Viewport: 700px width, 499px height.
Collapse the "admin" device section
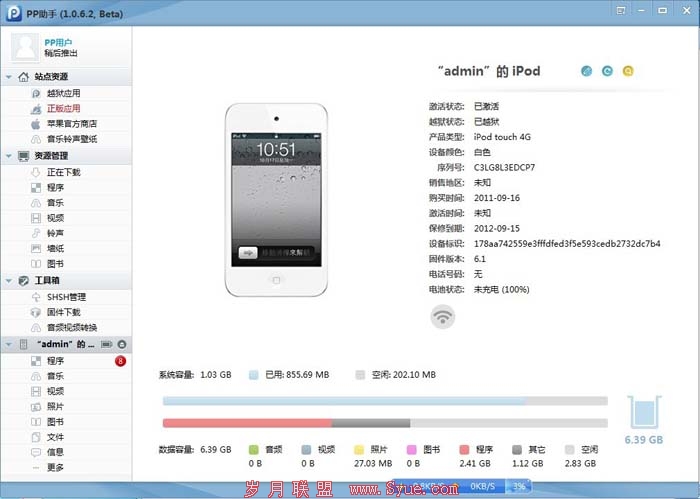pyautogui.click(x=9, y=344)
